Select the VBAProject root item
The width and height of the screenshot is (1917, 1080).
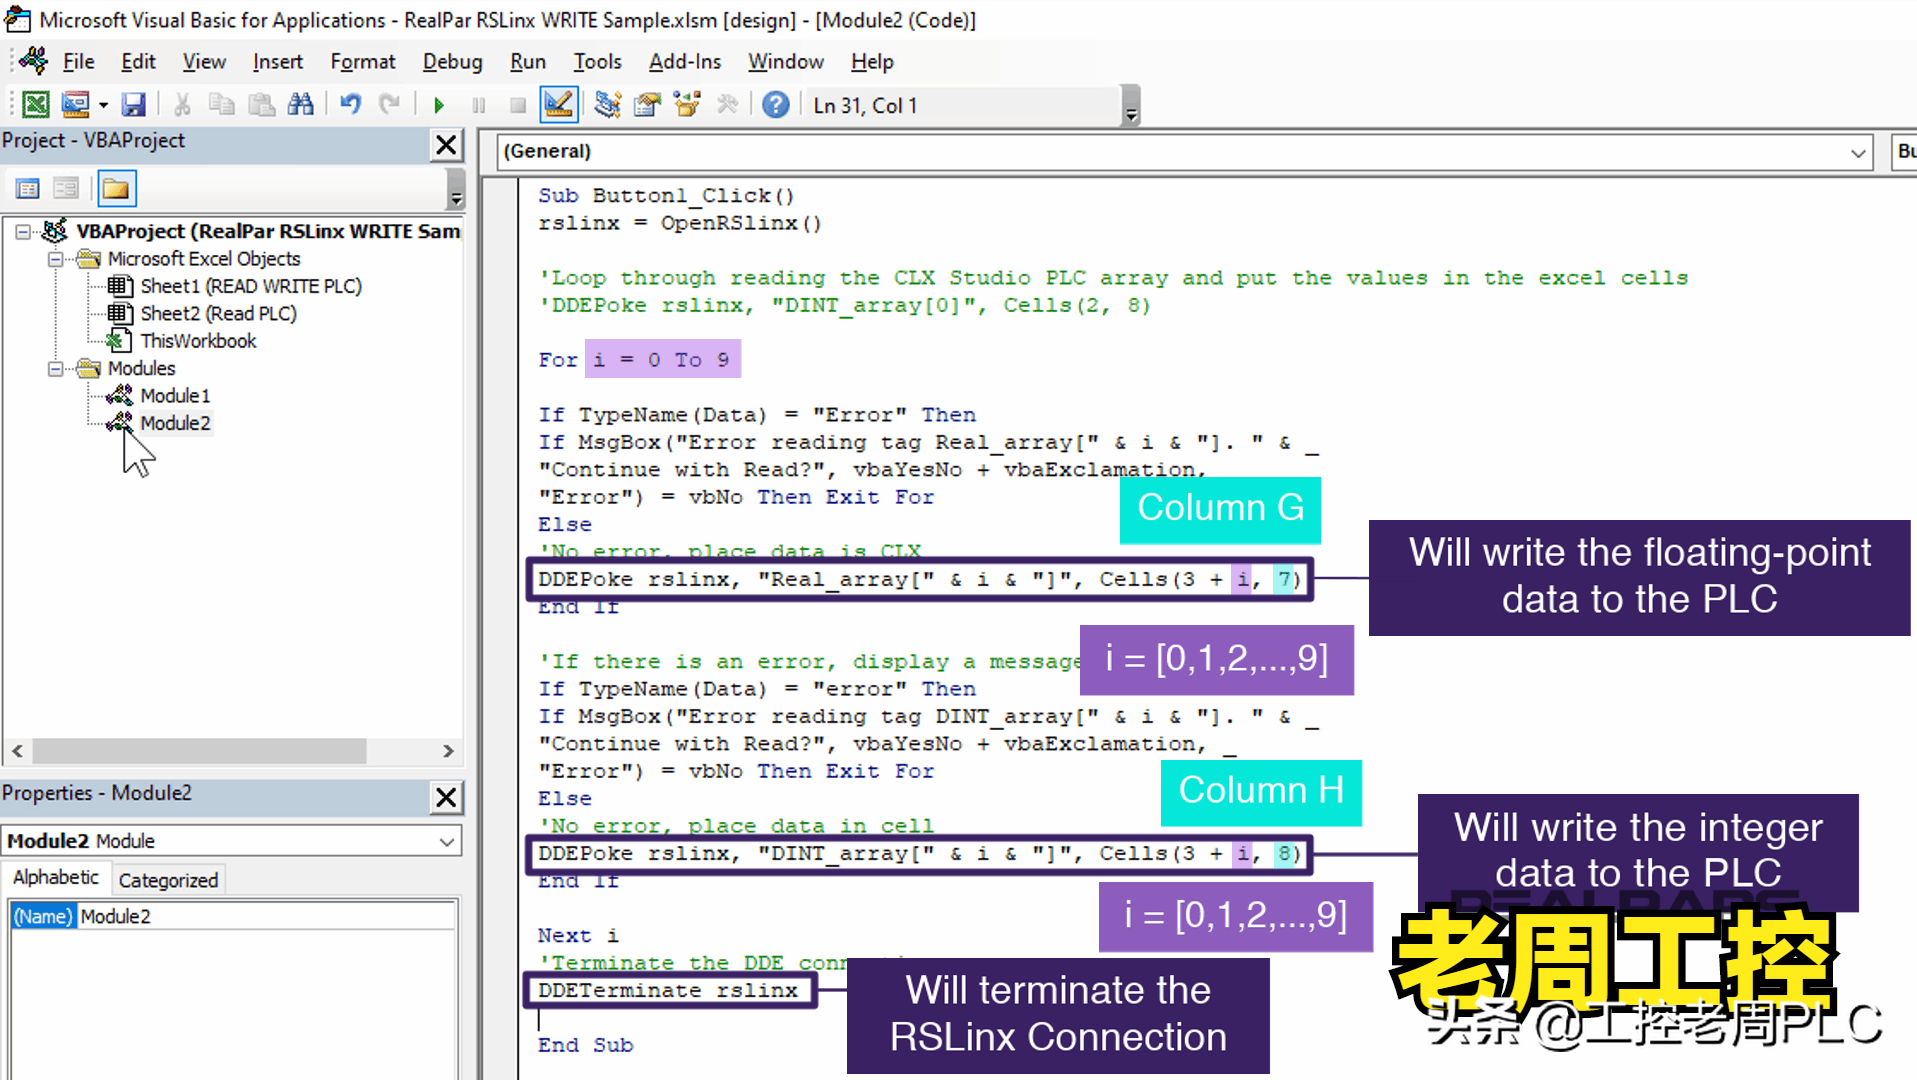268,231
